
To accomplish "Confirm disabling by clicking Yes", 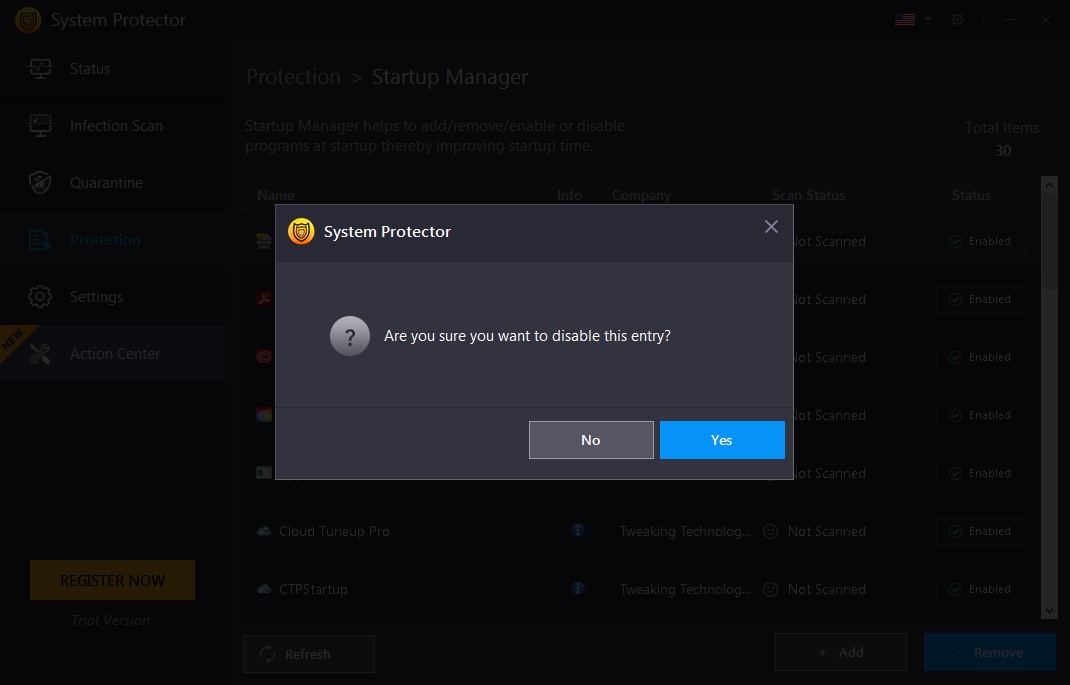I will (x=722, y=440).
